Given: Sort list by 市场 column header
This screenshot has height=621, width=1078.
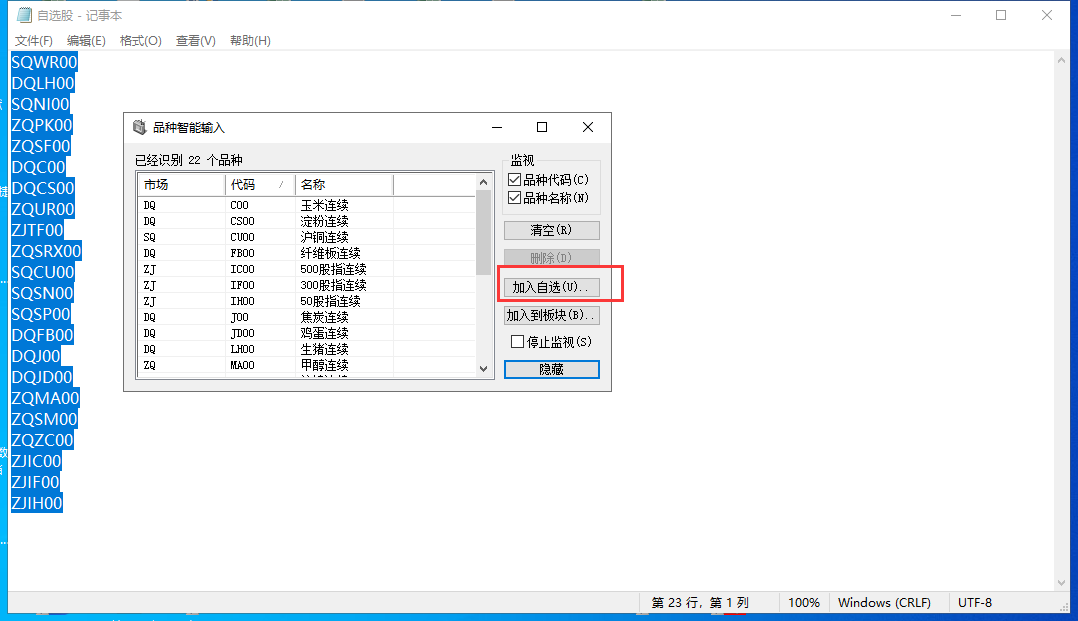Looking at the screenshot, I should pyautogui.click(x=182, y=184).
